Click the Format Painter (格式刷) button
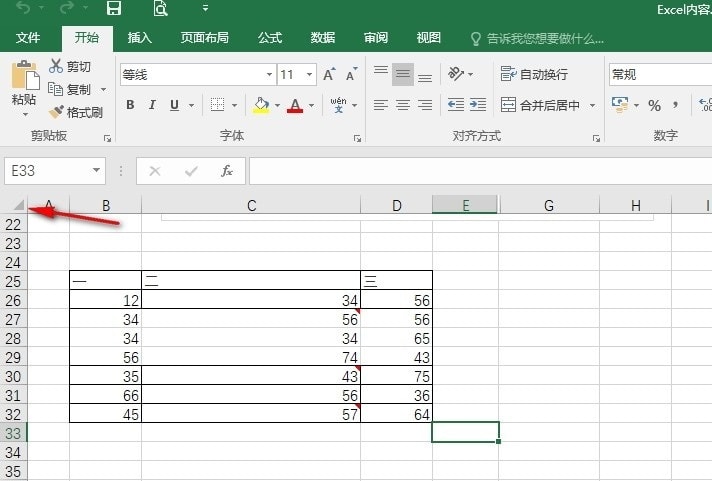Image resolution: width=712 pixels, height=481 pixels. [76, 112]
